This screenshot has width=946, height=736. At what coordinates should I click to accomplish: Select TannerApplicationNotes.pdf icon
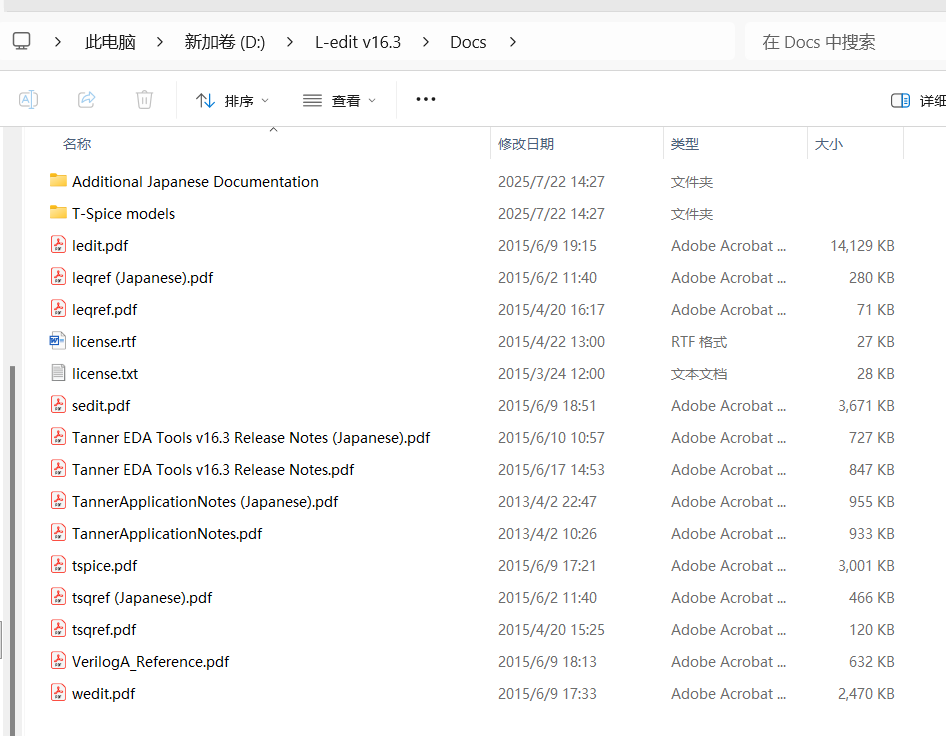58,532
